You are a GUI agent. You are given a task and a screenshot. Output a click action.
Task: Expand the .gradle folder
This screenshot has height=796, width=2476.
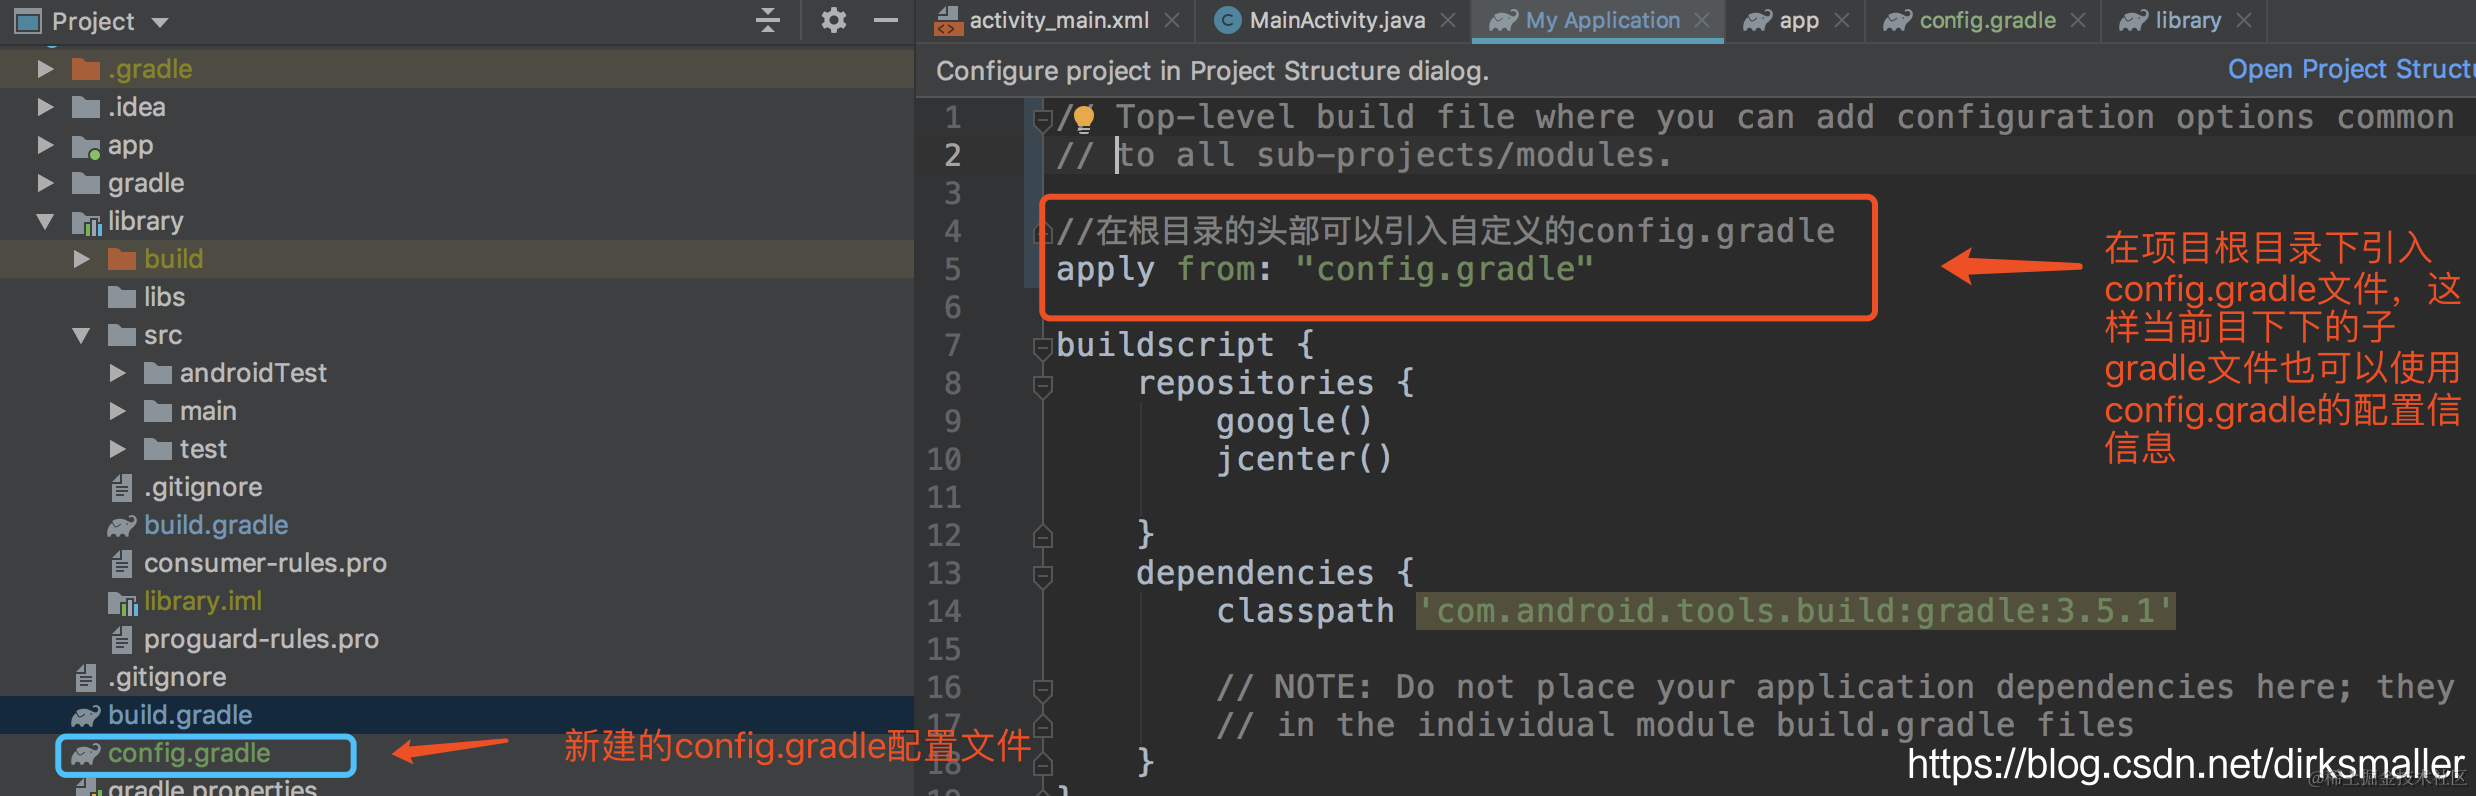45,69
